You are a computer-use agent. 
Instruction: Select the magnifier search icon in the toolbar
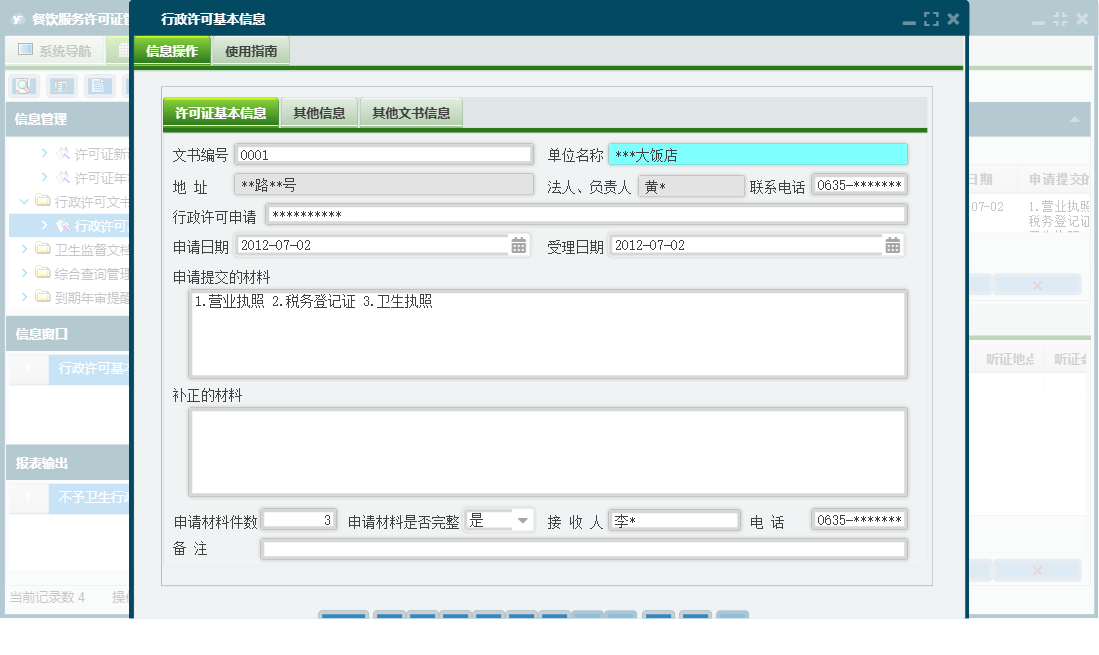[23, 85]
